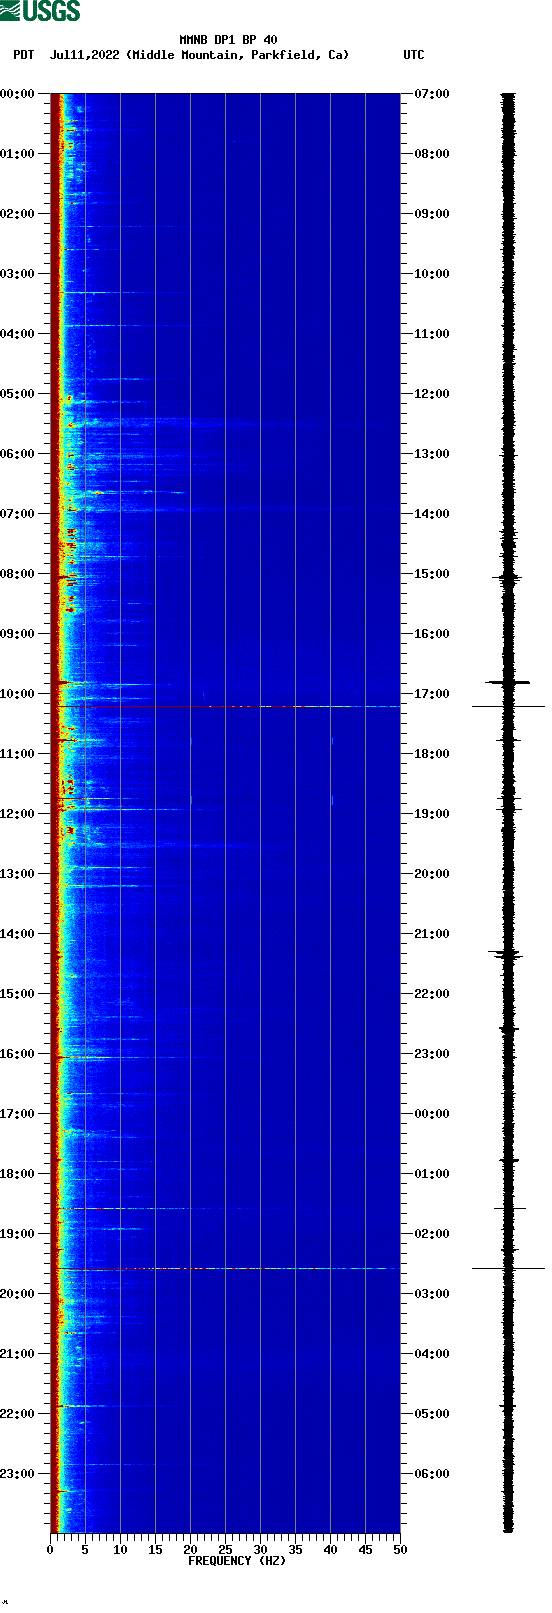Click the '14:00' UTC time label
Screen dimensions: 552x1613
[432, 514]
